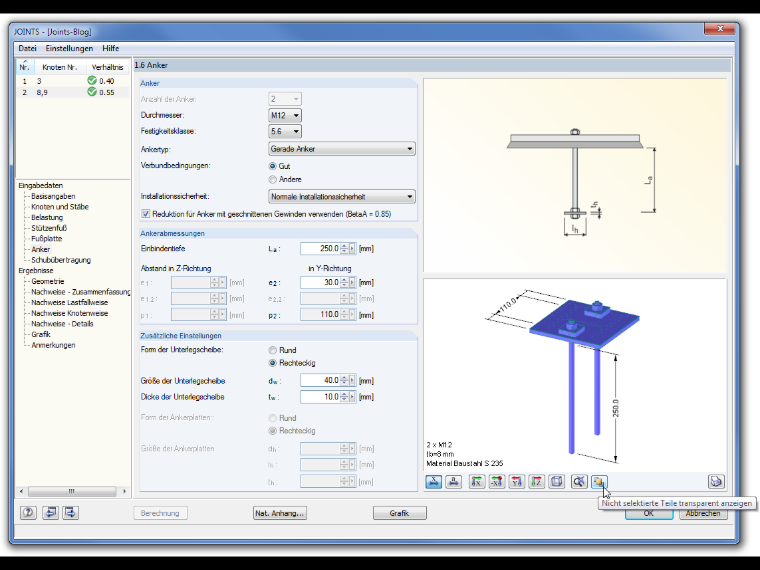Go to the previous input window

pyautogui.click(x=50, y=512)
